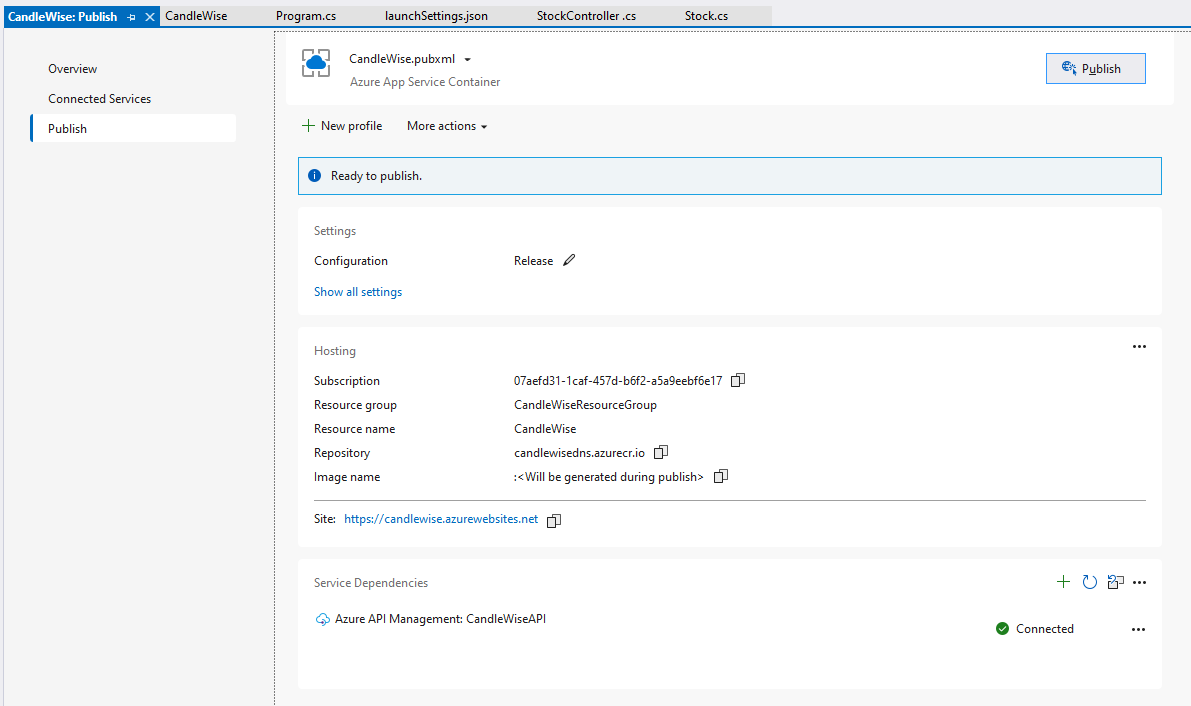Copy the Site URL to clipboard
The width and height of the screenshot is (1191, 706).
554,519
